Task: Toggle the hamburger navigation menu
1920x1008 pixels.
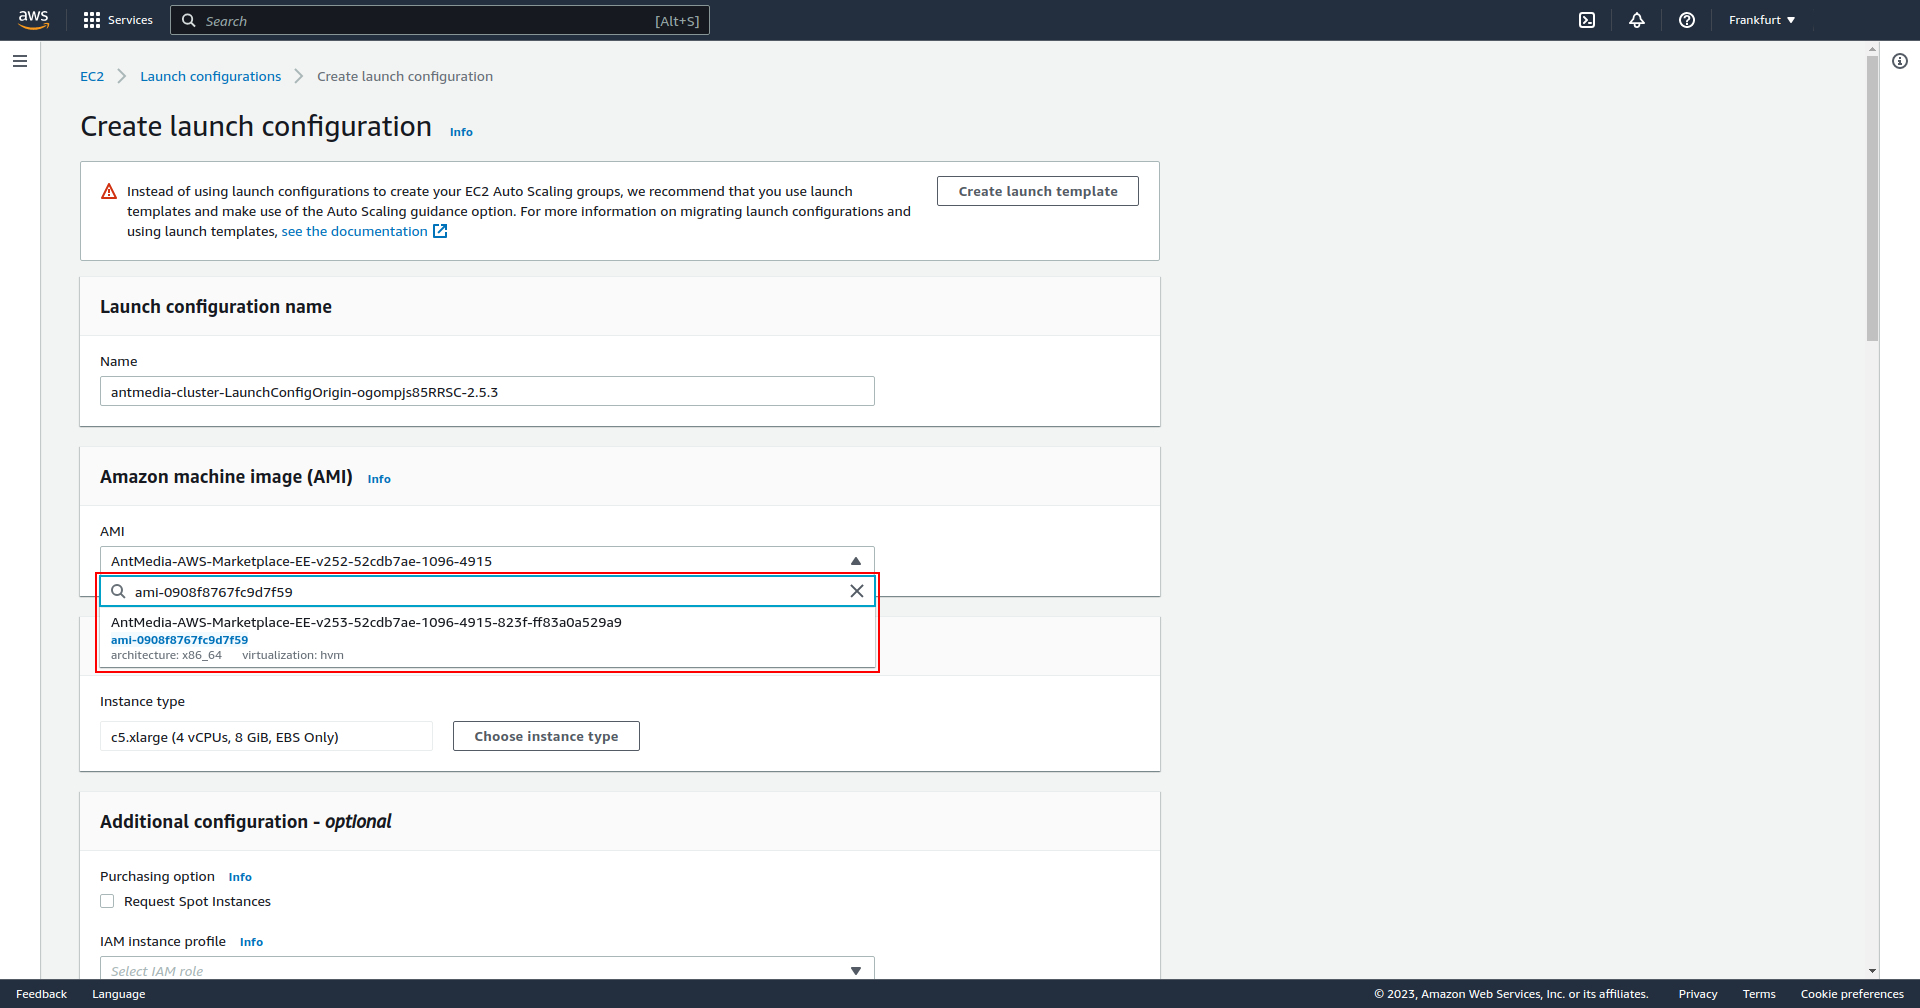Action: tap(20, 61)
